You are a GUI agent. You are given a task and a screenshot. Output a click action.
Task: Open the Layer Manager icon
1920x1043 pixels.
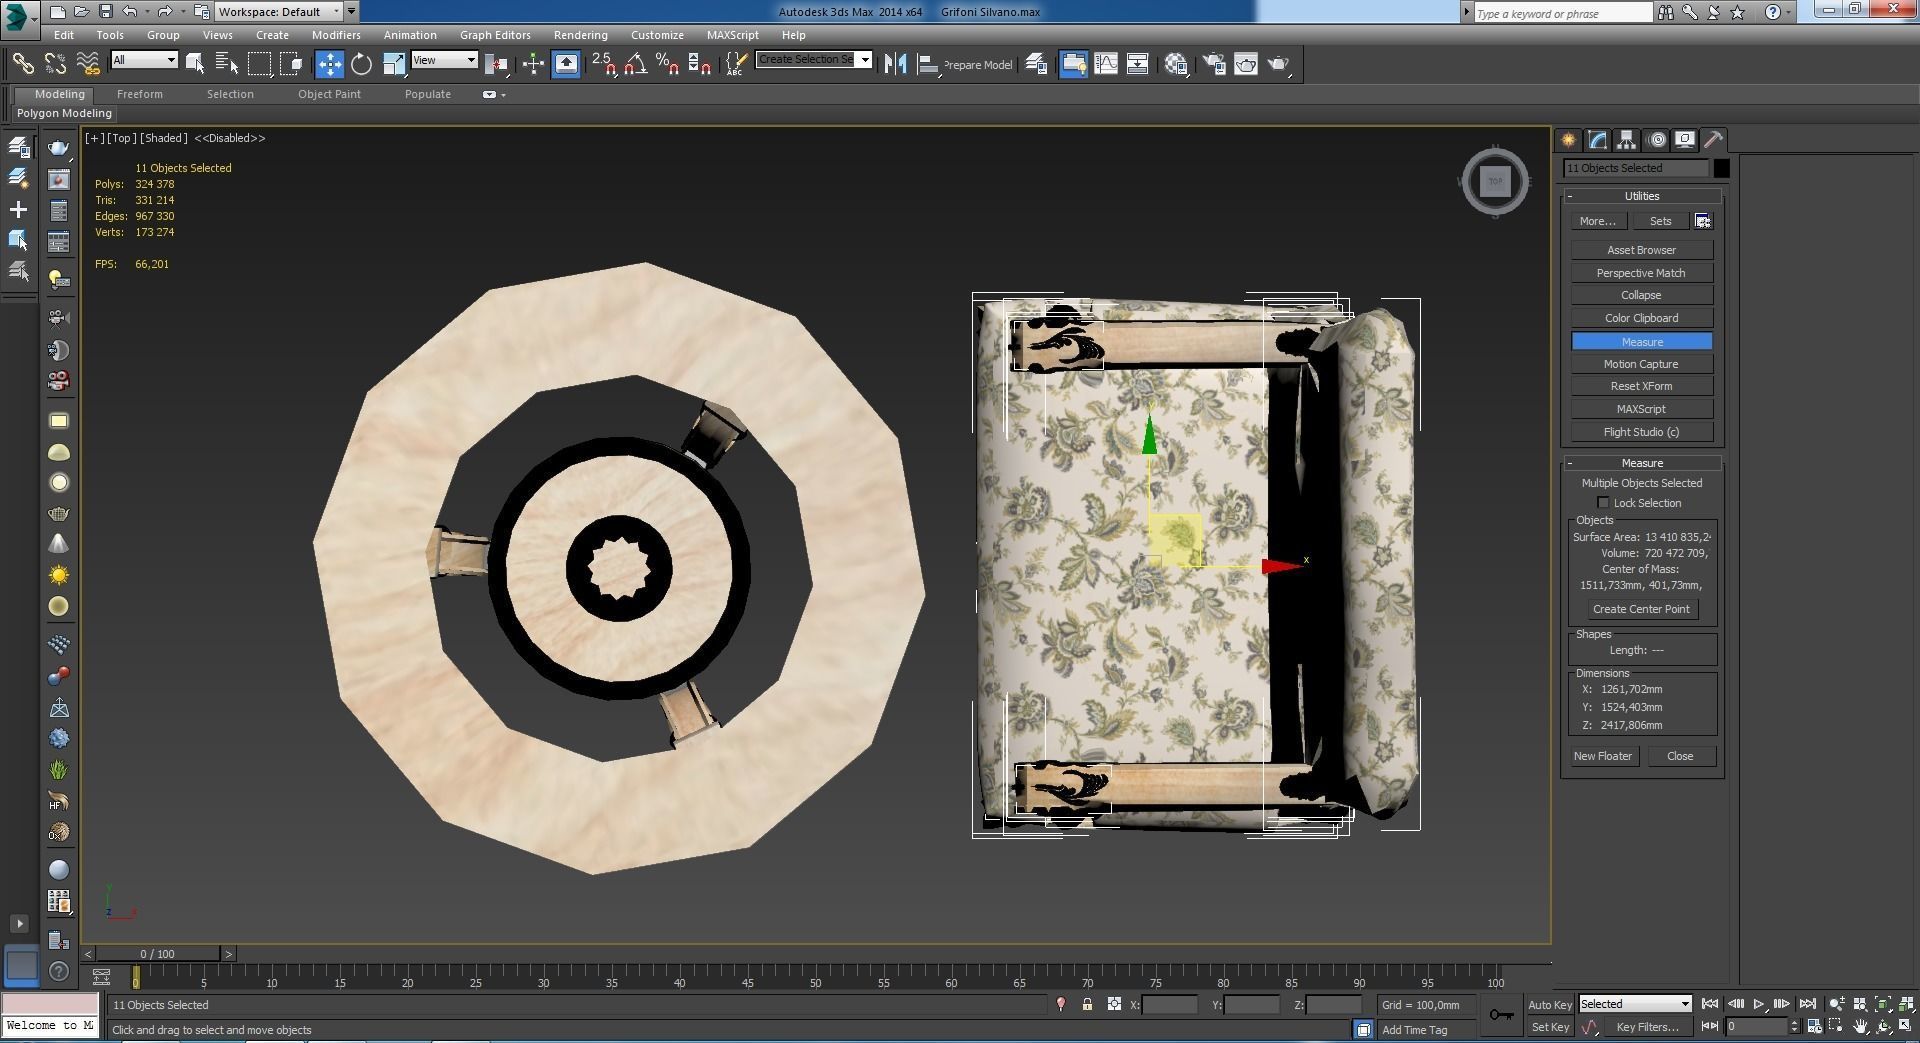coord(1036,64)
